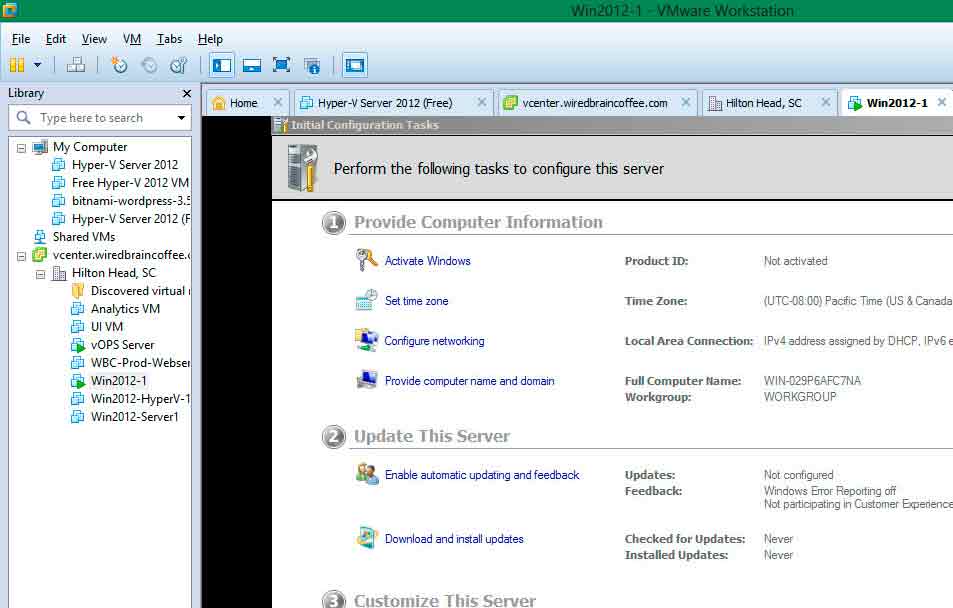The width and height of the screenshot is (953, 608).
Task: Select Analytics VM in library
Action: 125,308
